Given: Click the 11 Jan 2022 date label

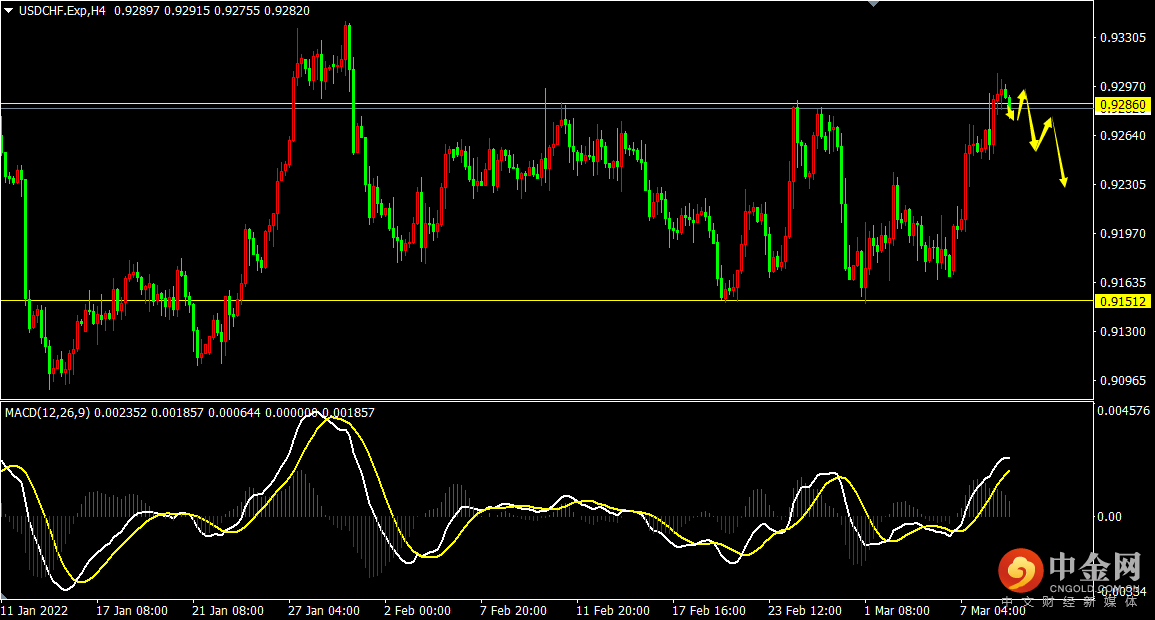Looking at the screenshot, I should click(34, 610).
